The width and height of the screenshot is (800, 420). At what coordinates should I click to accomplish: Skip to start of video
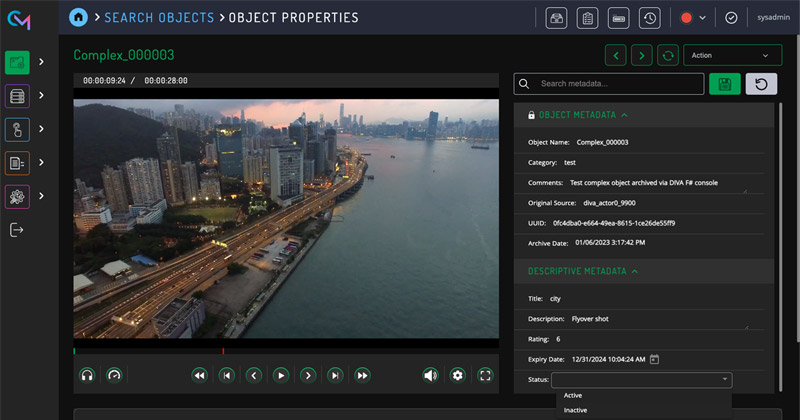click(x=227, y=376)
